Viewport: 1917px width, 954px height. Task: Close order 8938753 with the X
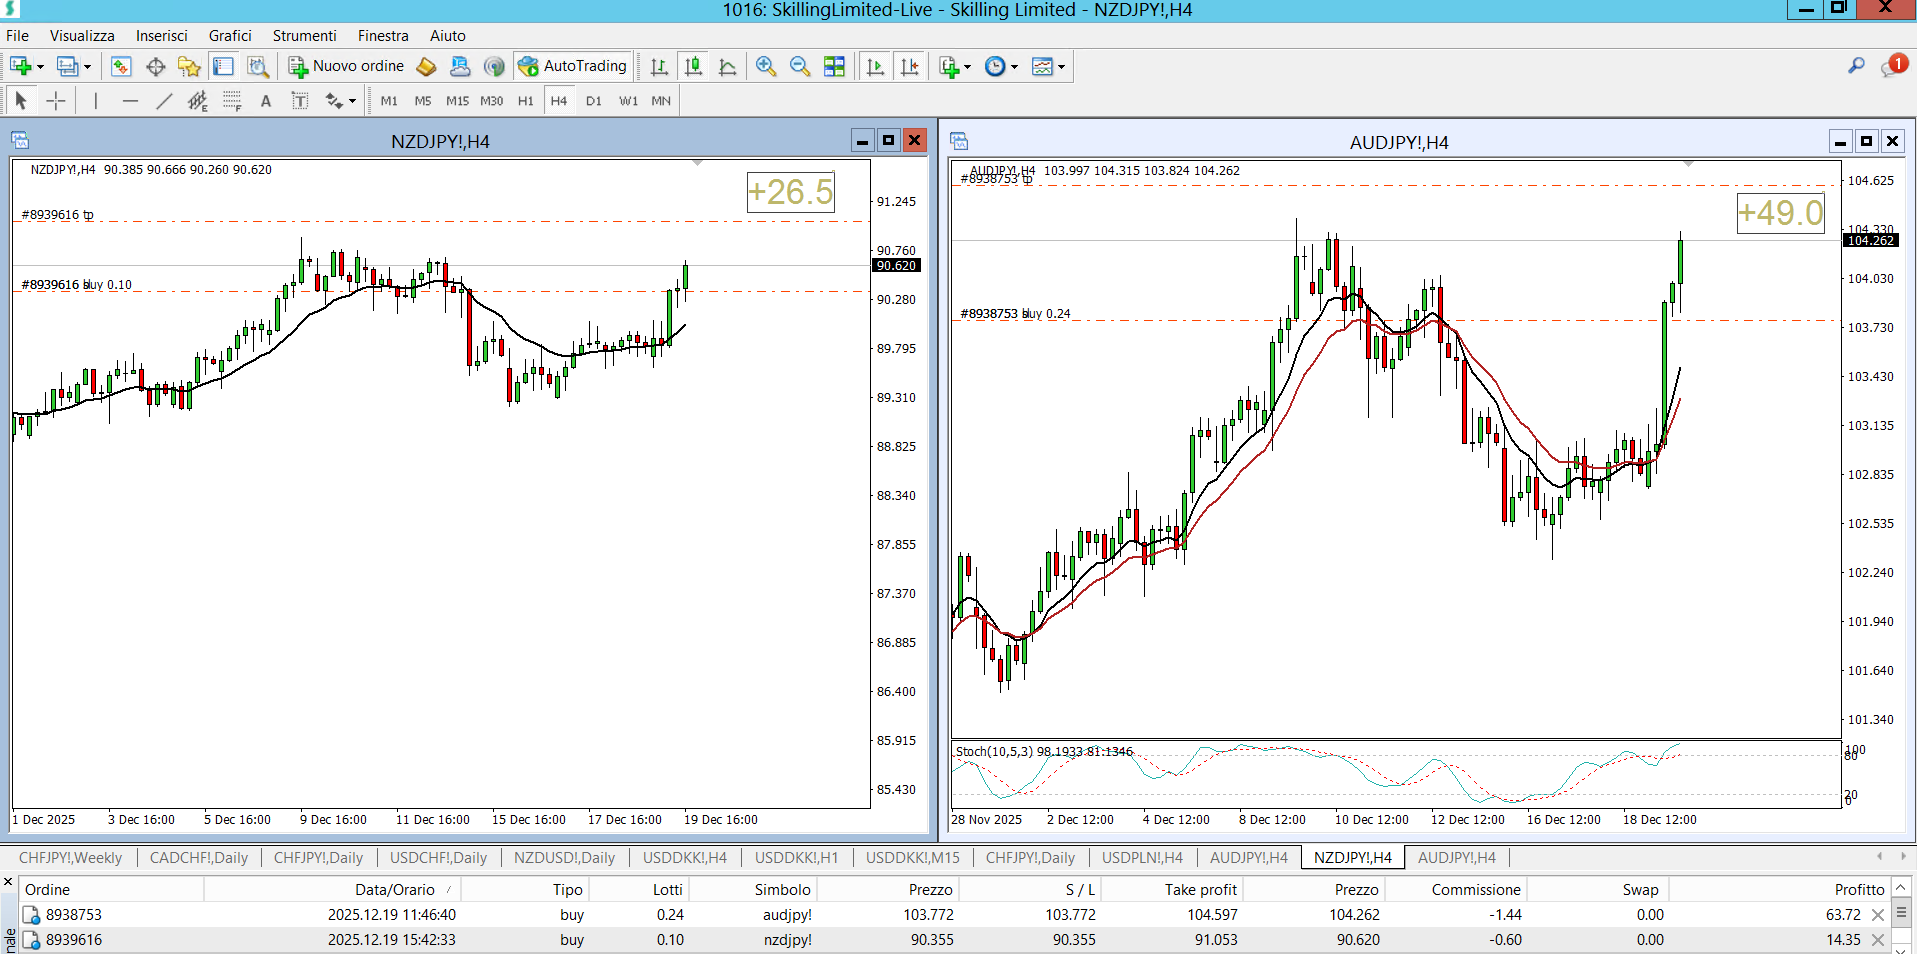pos(1878,915)
